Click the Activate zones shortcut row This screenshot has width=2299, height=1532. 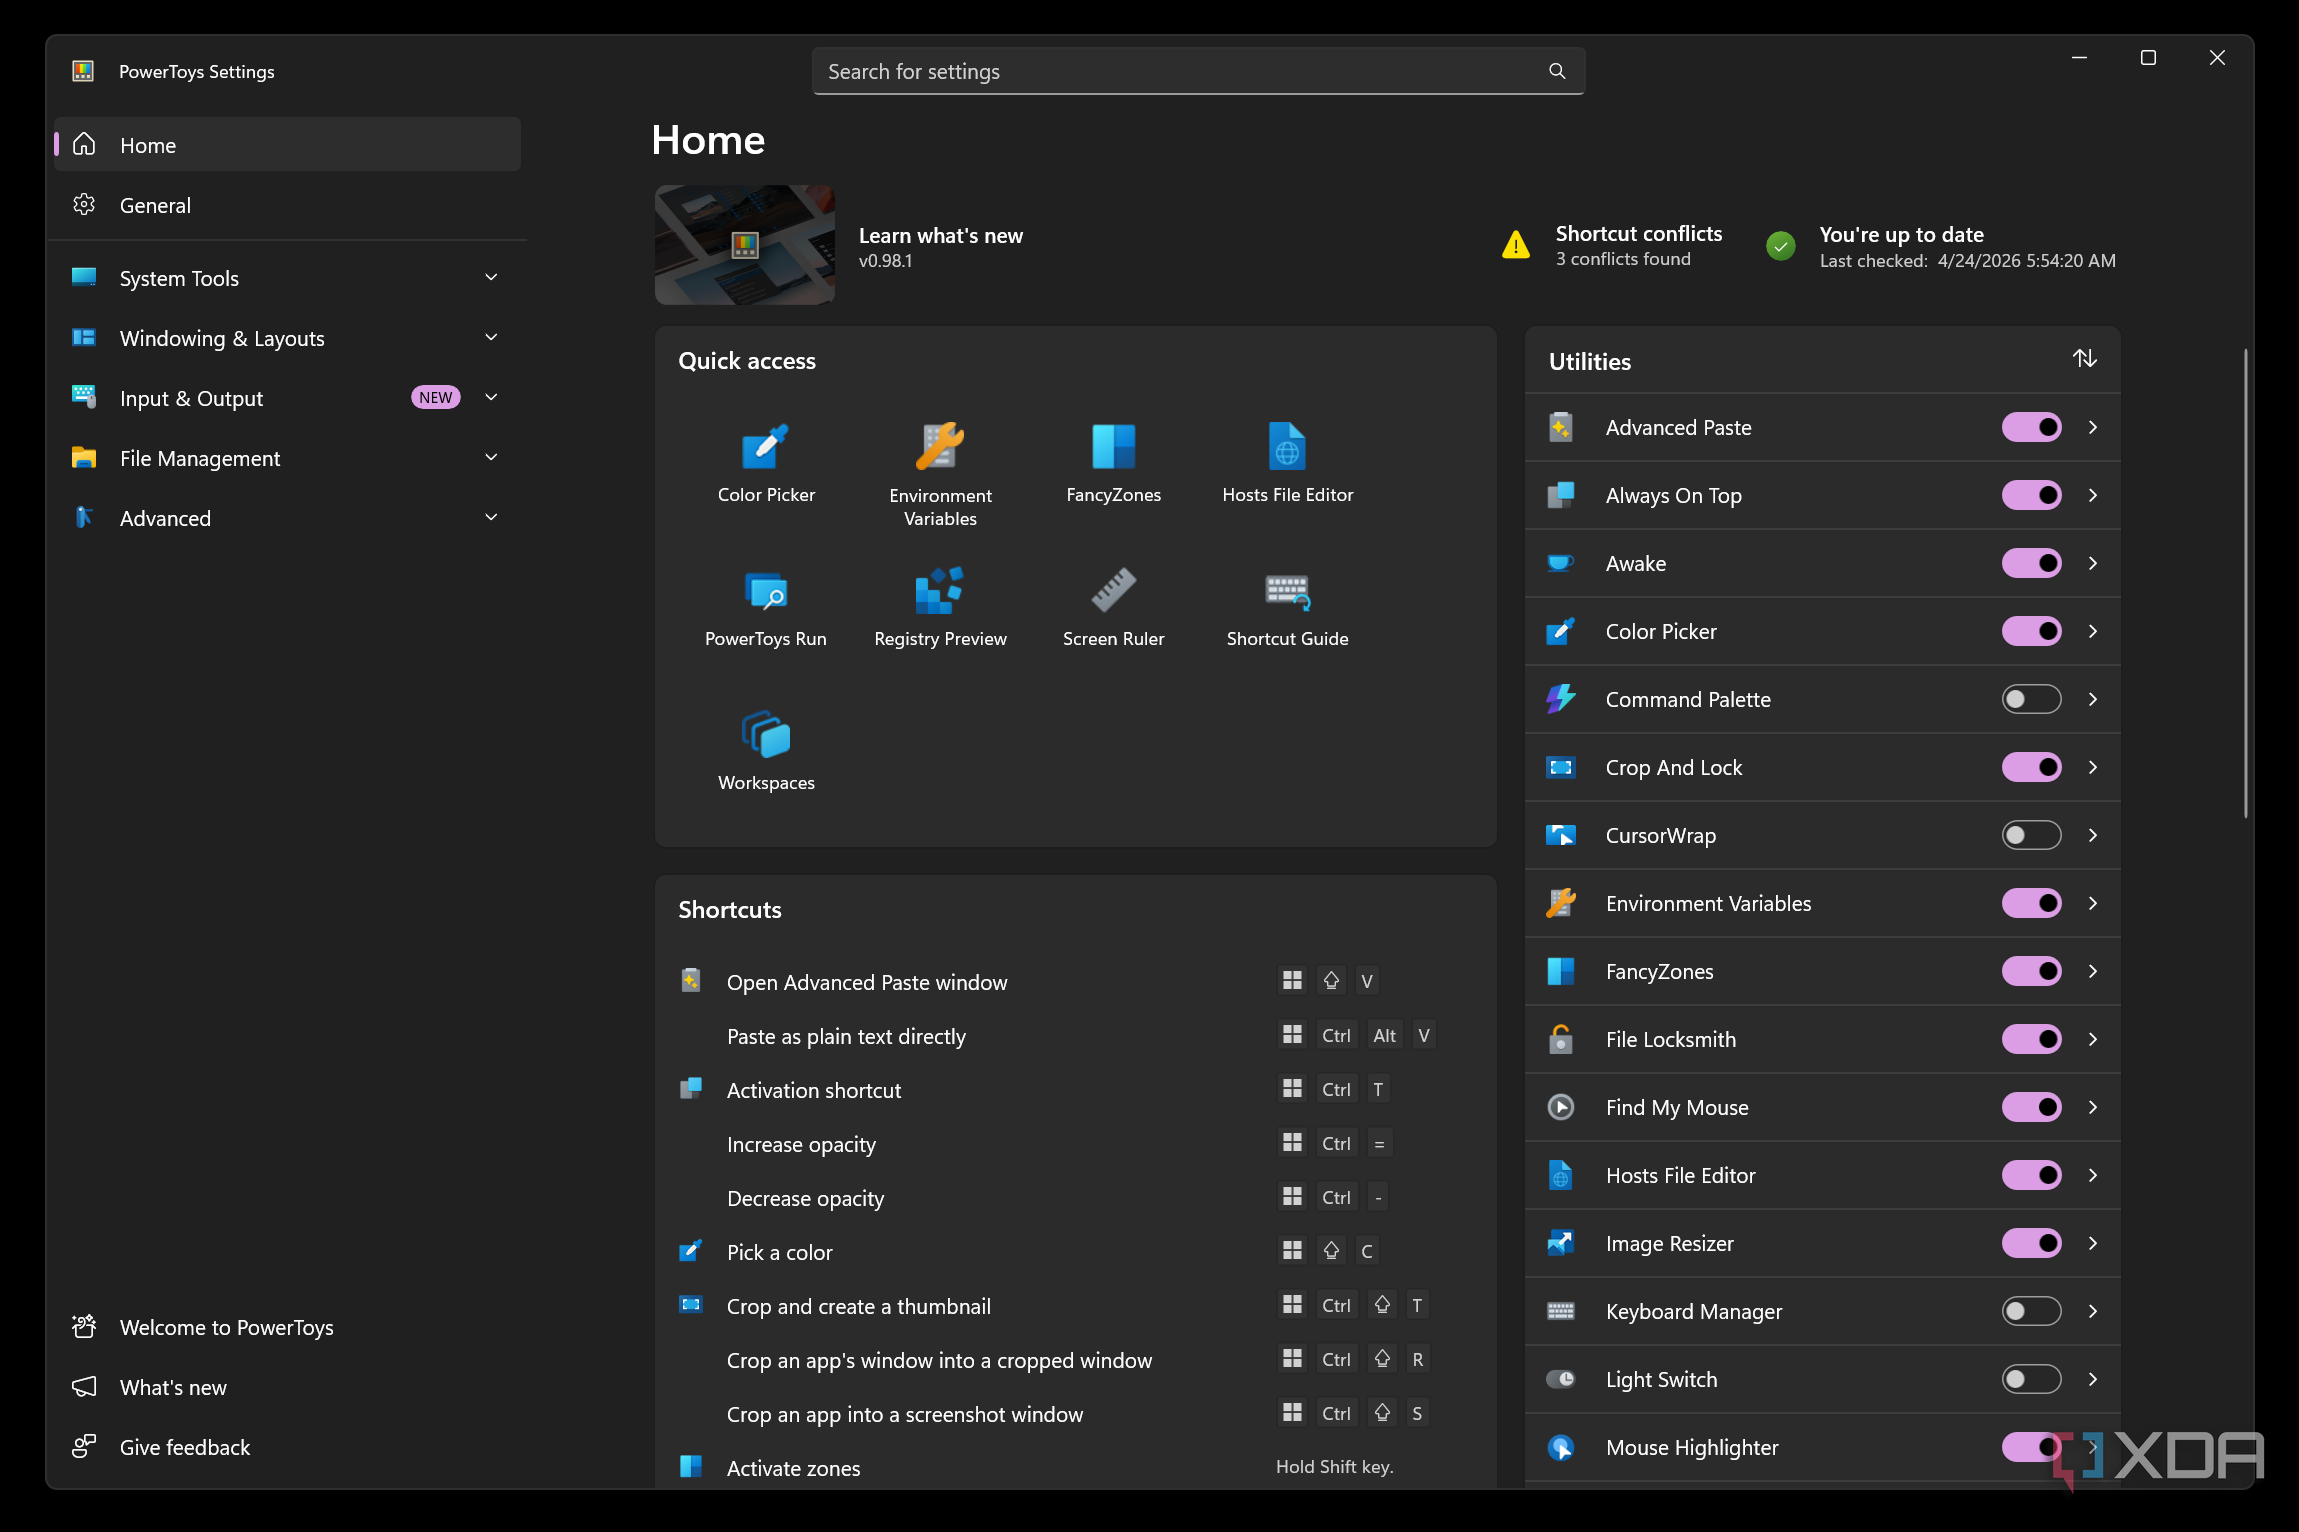1075,1468
